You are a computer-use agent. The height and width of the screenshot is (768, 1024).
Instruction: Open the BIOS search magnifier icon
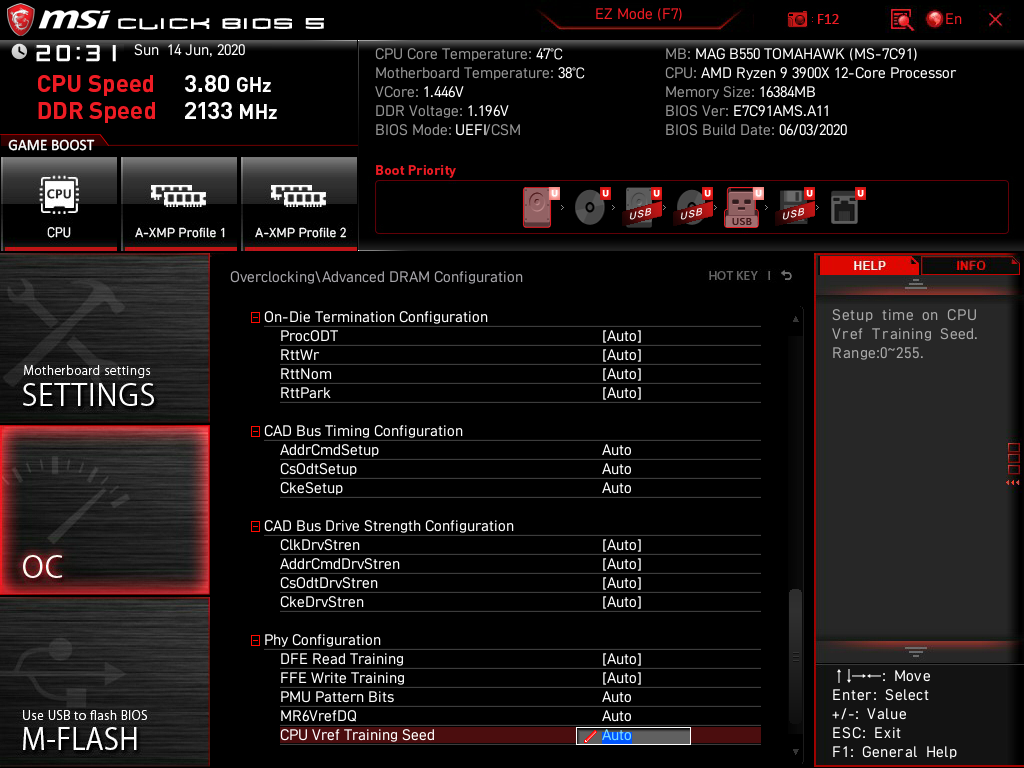tap(901, 20)
